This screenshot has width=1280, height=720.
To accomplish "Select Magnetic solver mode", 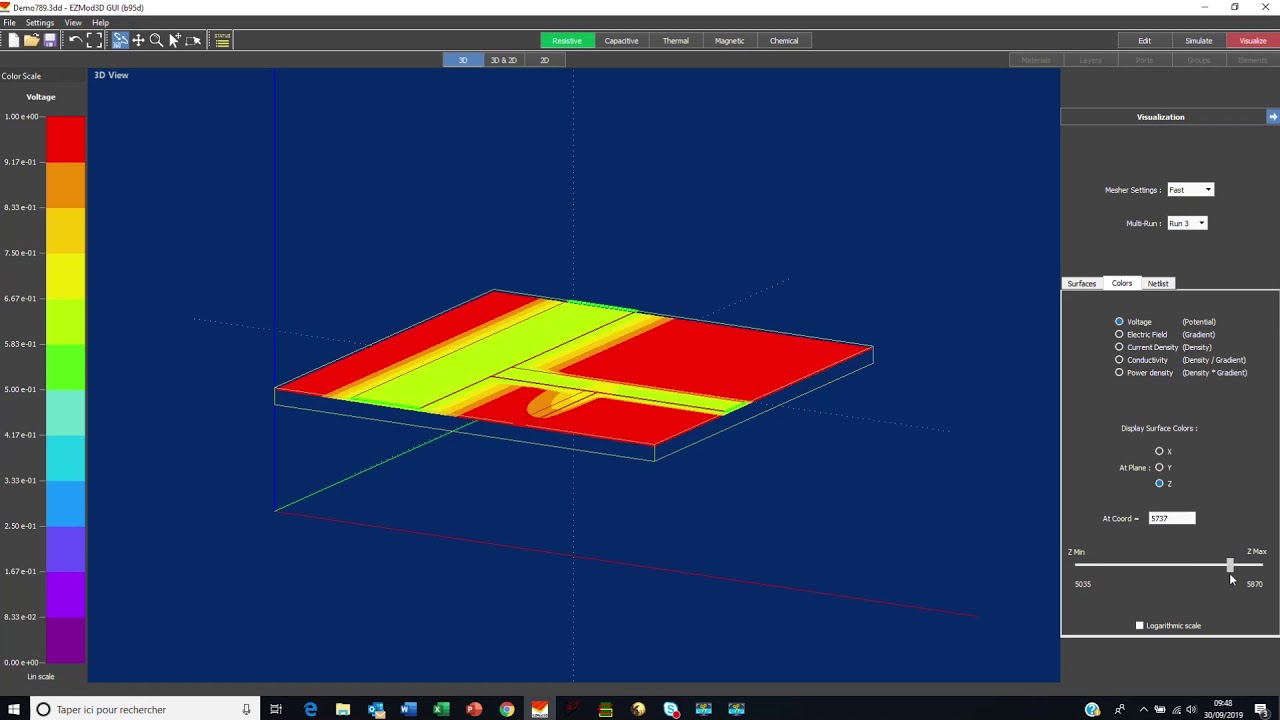I will 729,41.
